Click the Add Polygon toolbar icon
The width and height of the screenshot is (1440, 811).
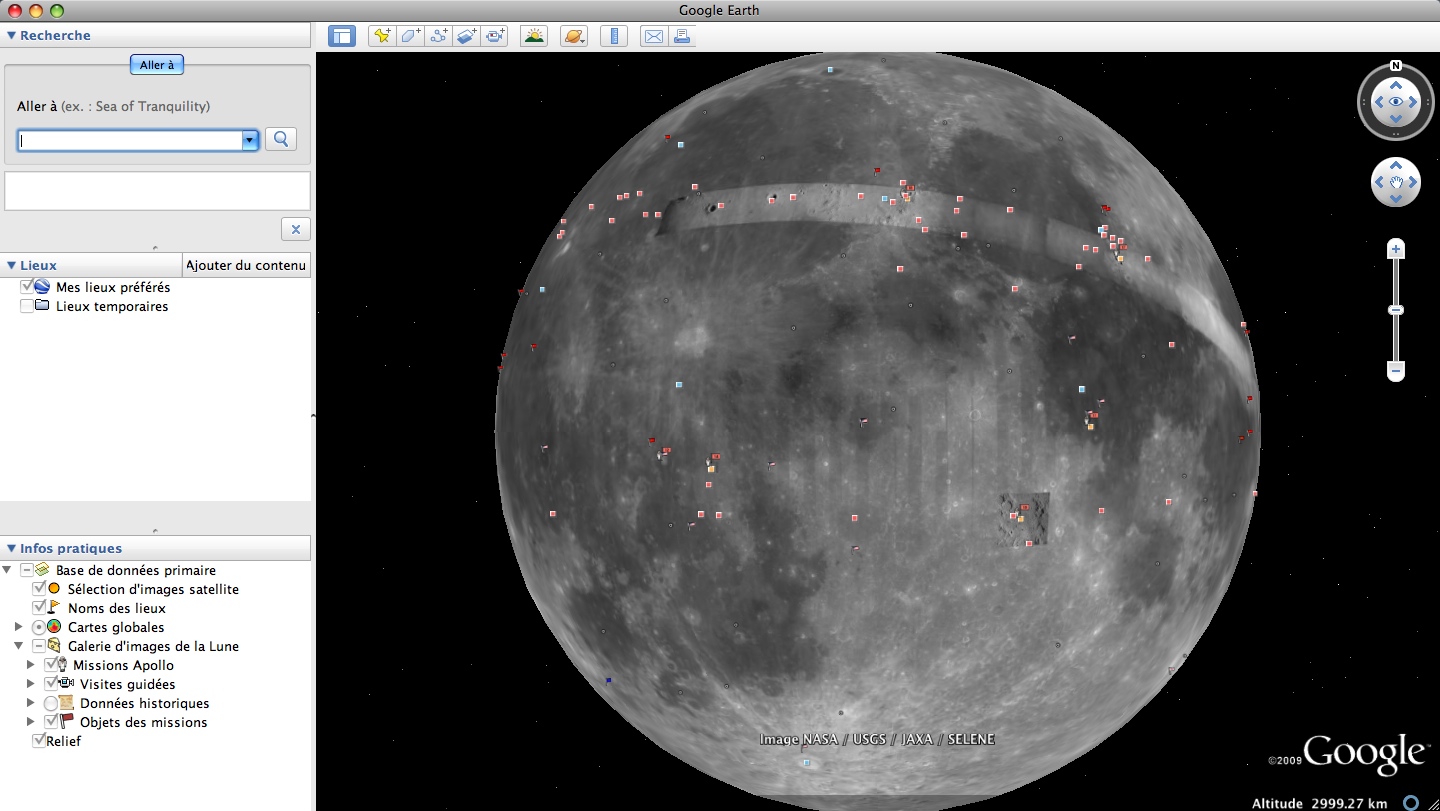pyautogui.click(x=410, y=36)
